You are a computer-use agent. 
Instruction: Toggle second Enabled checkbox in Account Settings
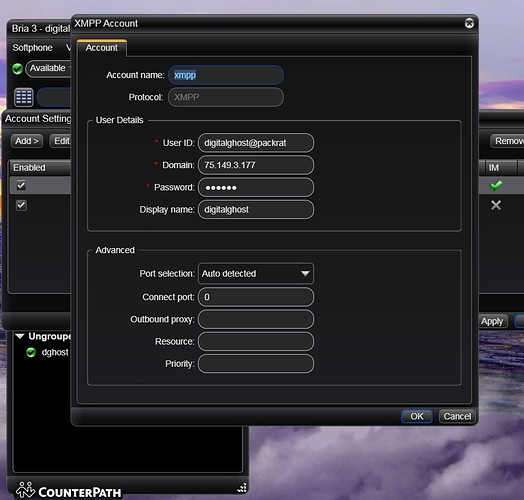(21, 205)
